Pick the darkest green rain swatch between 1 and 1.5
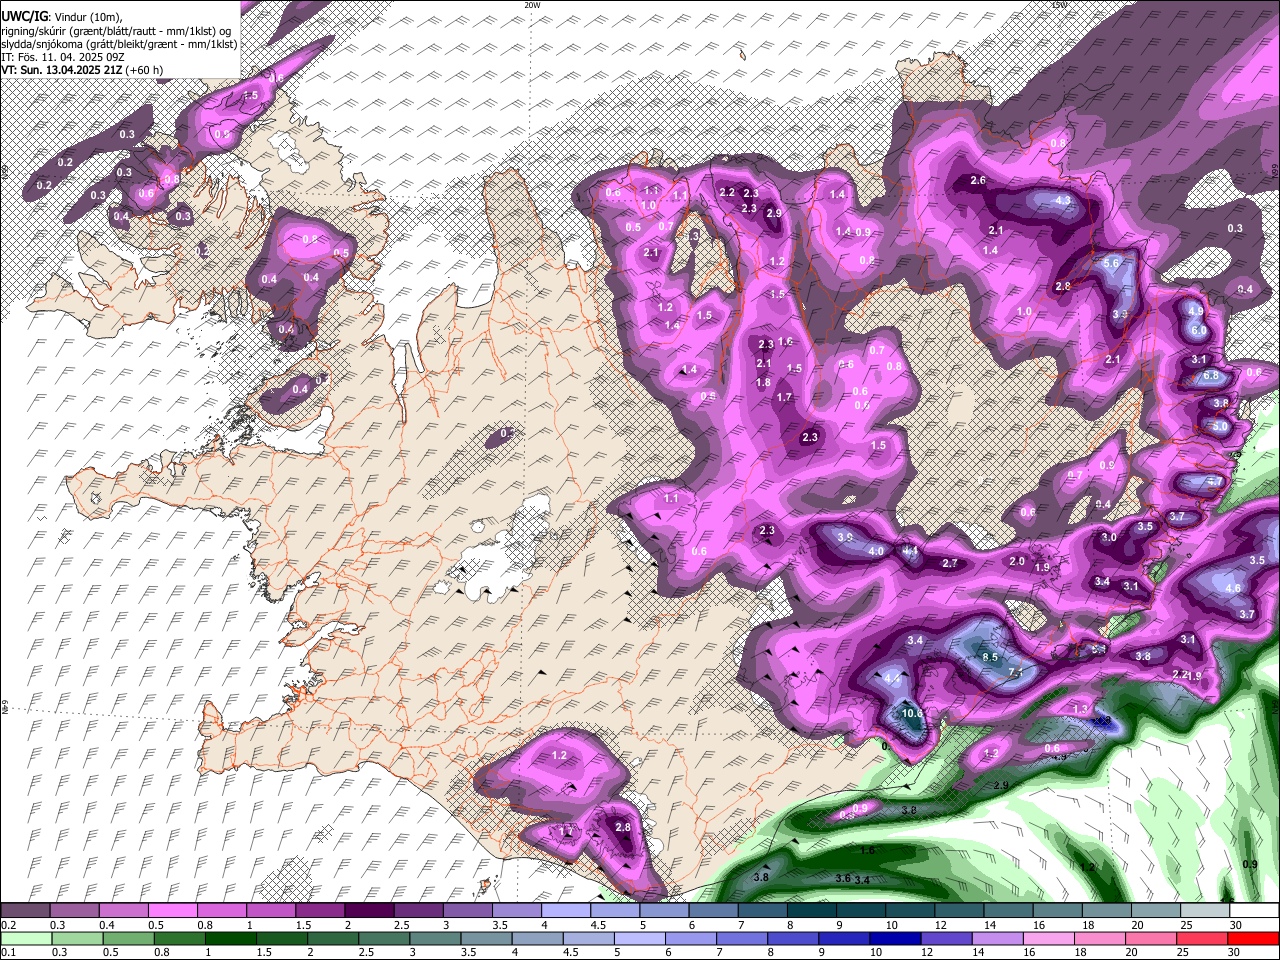Viewport: 1280px width, 960px height. point(230,938)
